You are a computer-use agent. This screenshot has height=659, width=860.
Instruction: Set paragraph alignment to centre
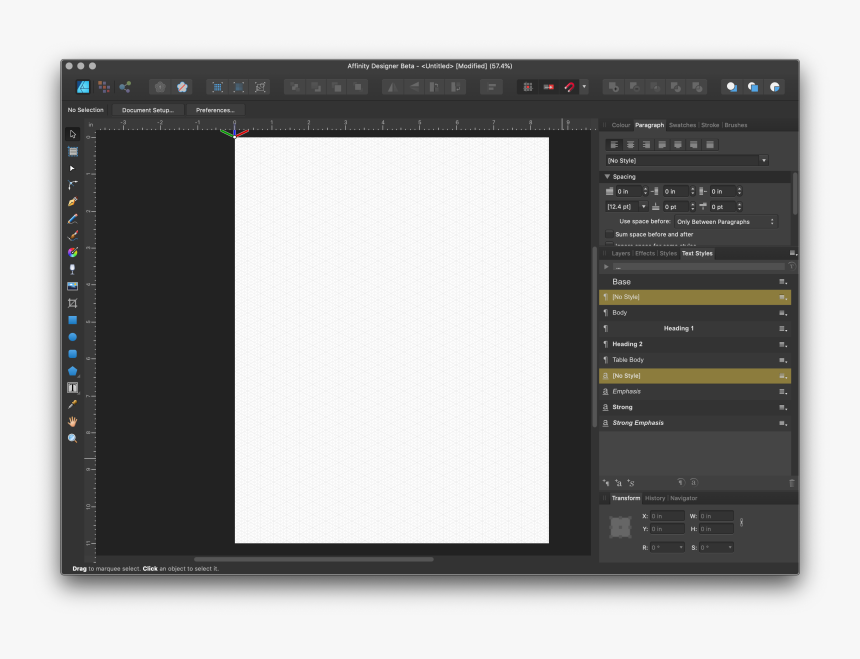pyautogui.click(x=630, y=145)
